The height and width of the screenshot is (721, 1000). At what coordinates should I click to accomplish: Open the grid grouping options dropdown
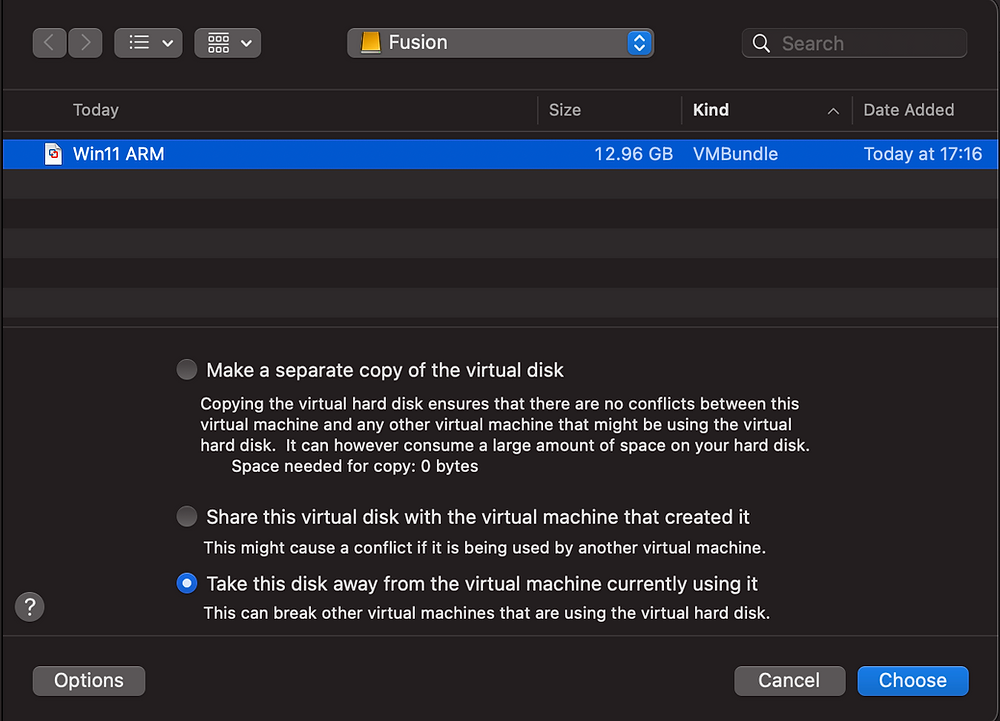(x=228, y=43)
